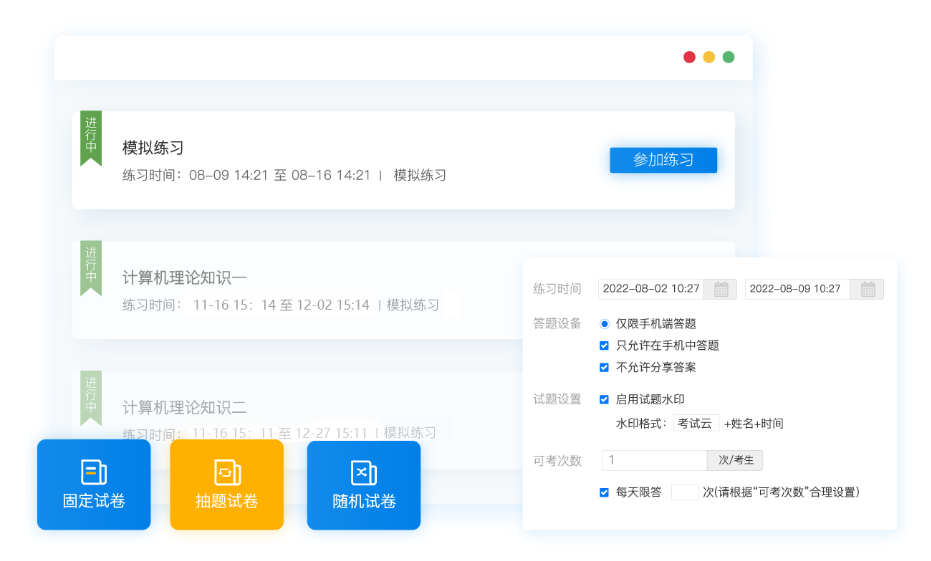Screen dimensions: 931x561
Task: Click the end time field 2022-08-09 10:27
Action: click(x=797, y=289)
